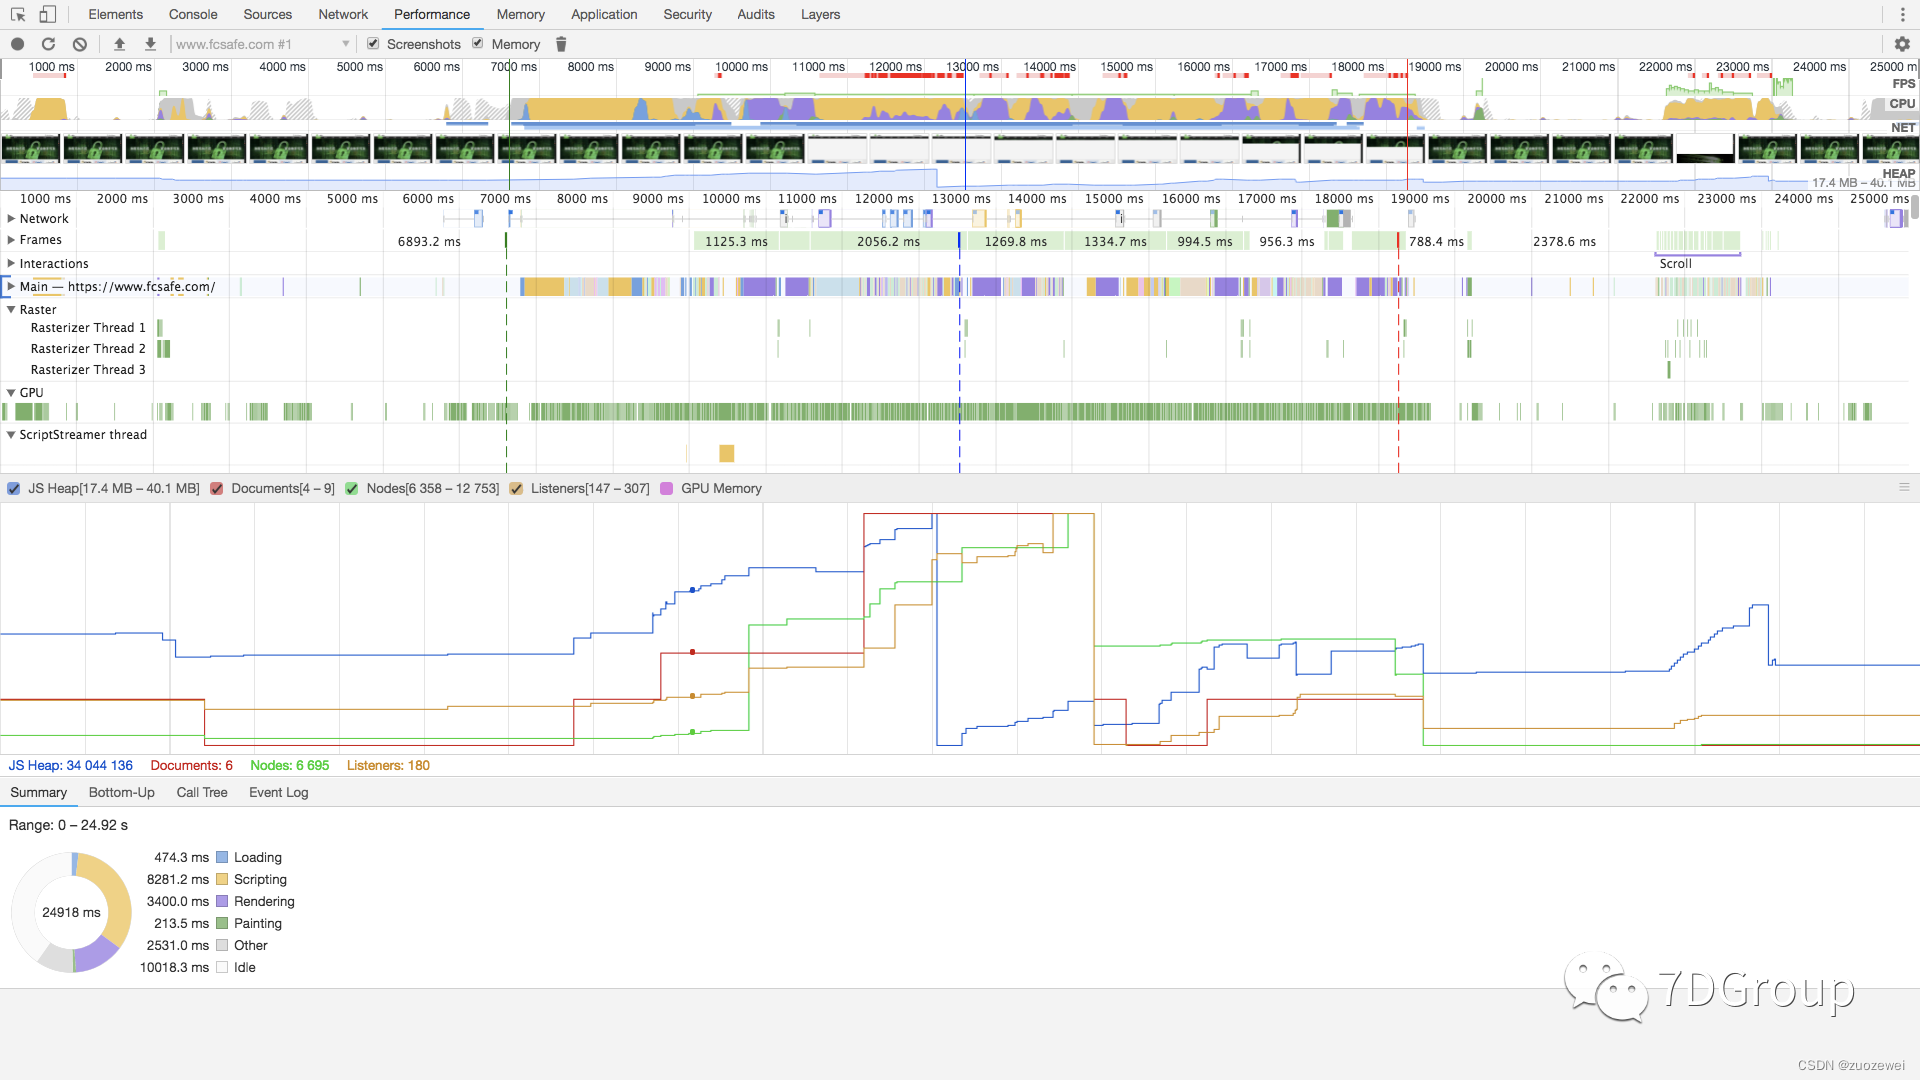1920x1080 pixels.
Task: Click the clear recording icon
Action: pyautogui.click(x=80, y=44)
